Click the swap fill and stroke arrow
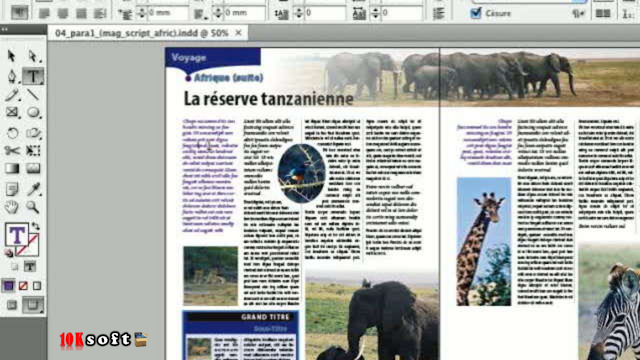The image size is (640, 360). (36, 226)
